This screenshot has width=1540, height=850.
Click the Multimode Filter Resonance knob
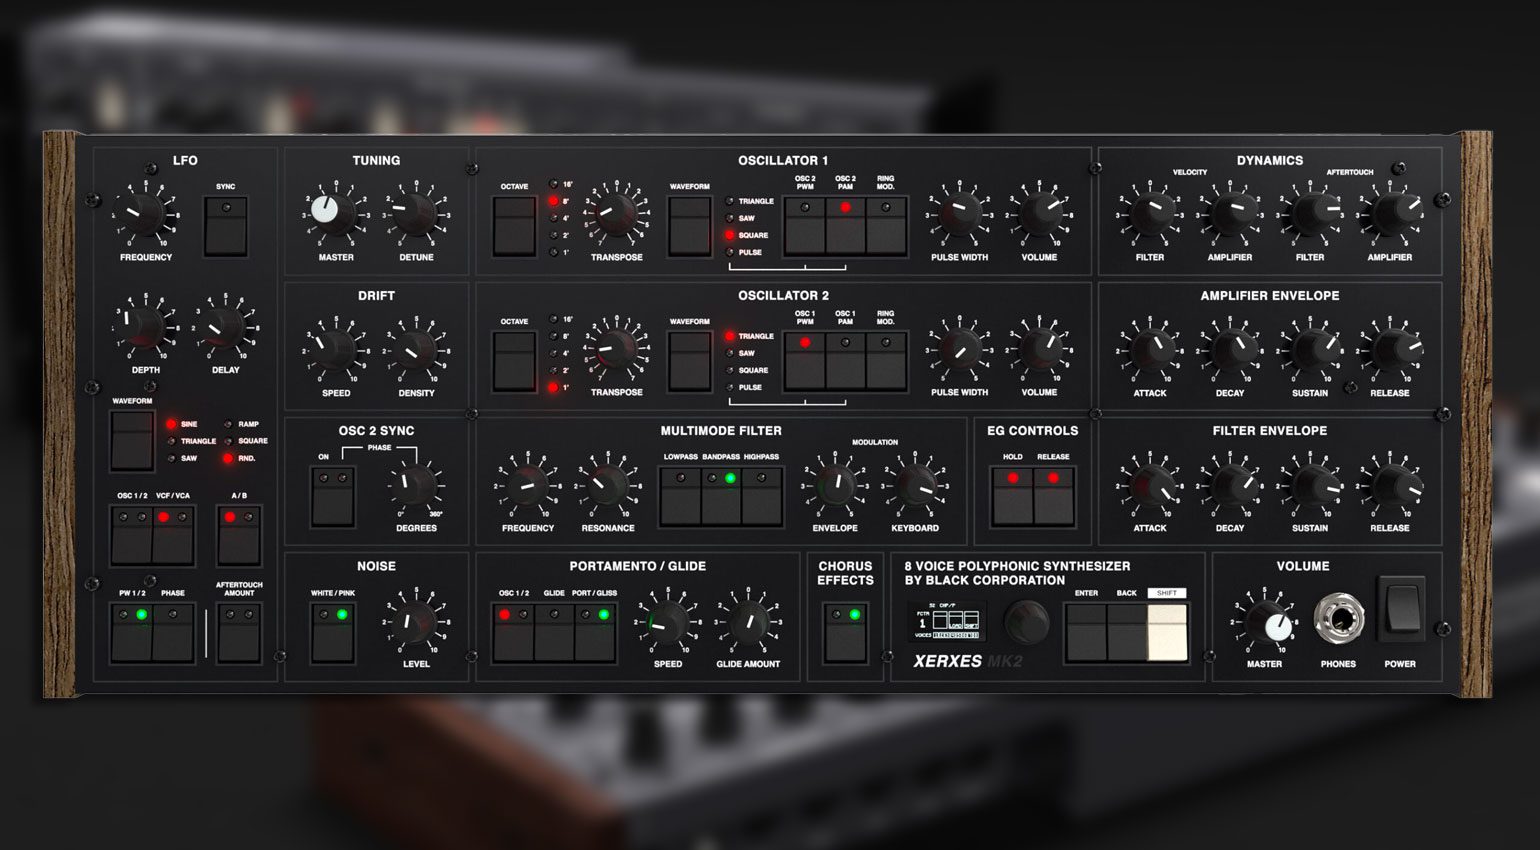(606, 485)
